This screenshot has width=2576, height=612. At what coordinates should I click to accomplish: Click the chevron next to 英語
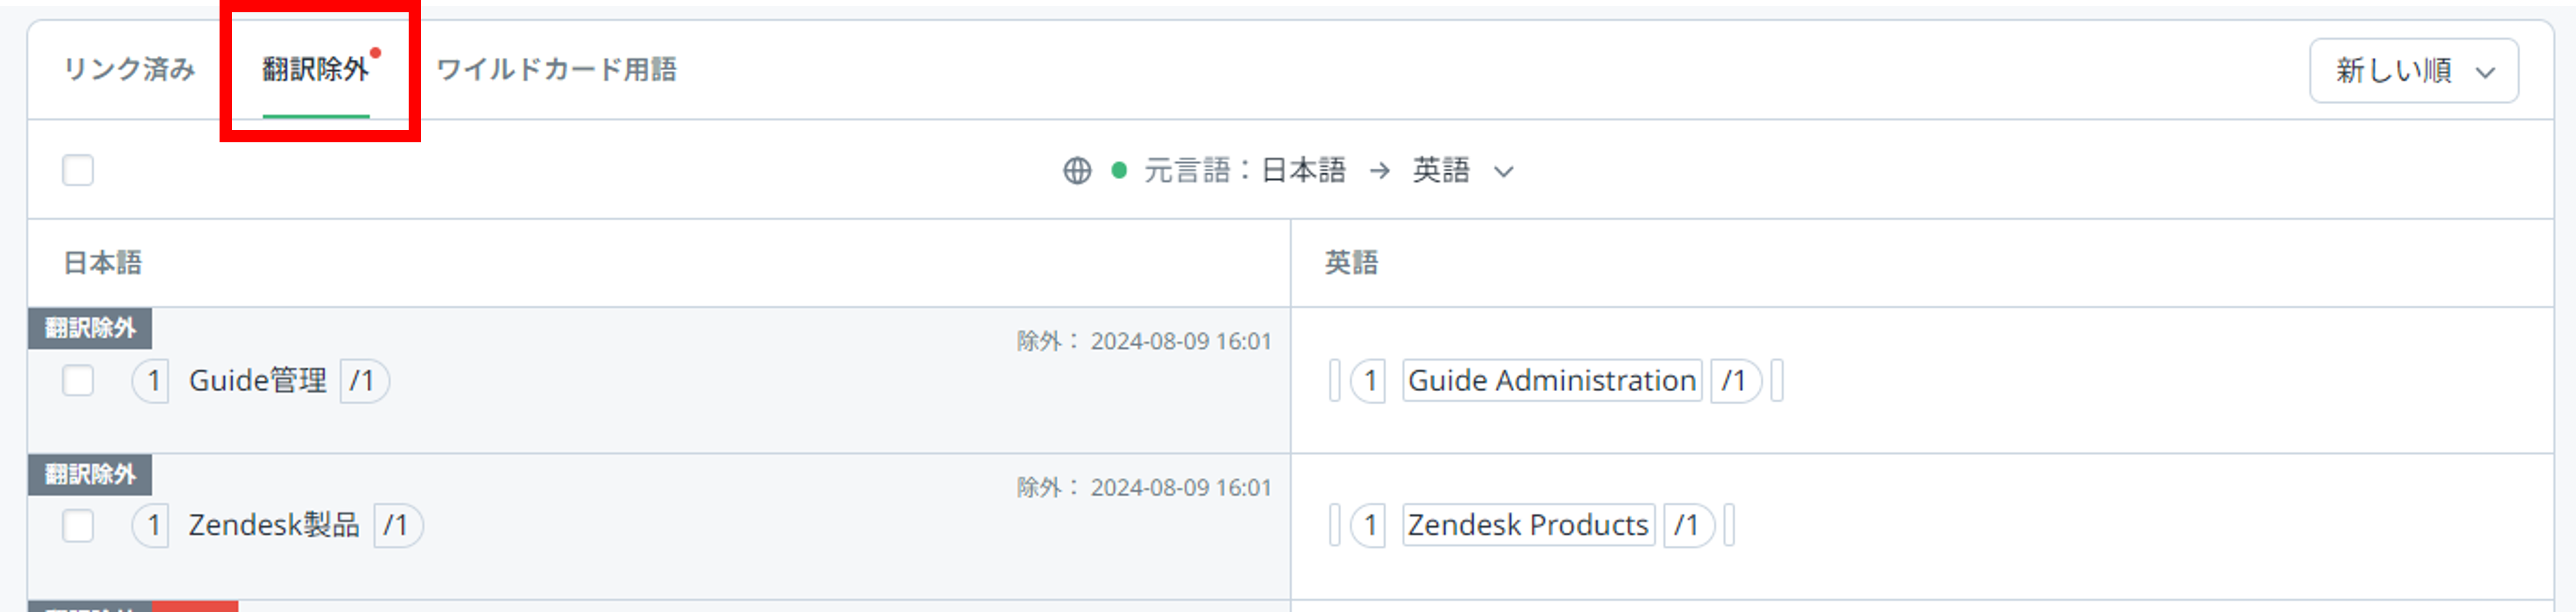coord(1504,172)
